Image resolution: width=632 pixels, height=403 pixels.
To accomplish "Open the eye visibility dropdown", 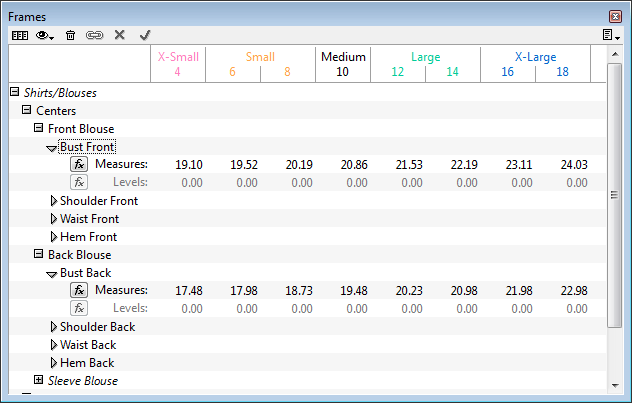I will (x=45, y=35).
